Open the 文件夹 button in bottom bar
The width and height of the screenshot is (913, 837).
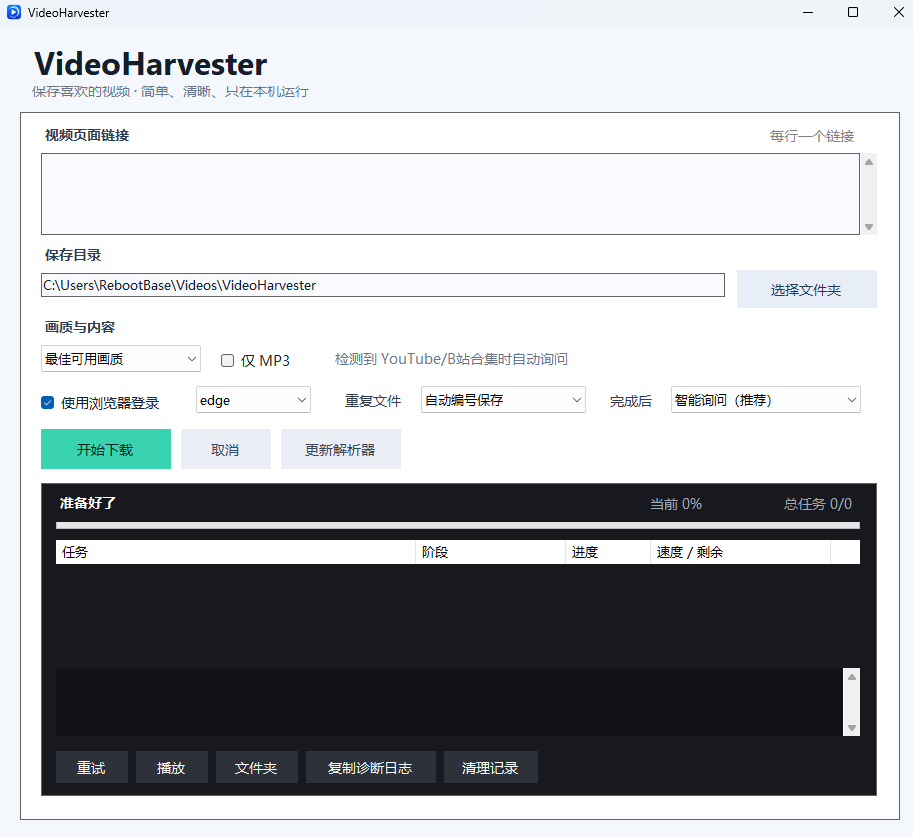(x=257, y=767)
